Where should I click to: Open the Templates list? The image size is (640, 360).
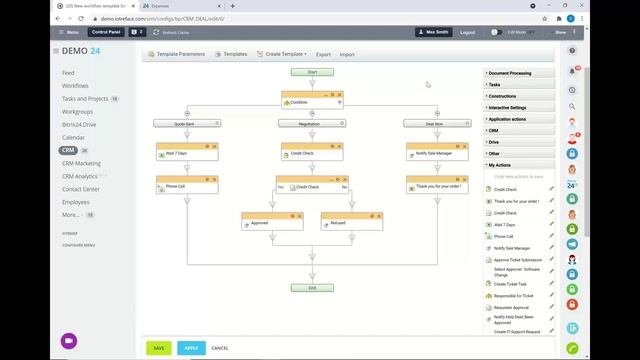[231, 54]
